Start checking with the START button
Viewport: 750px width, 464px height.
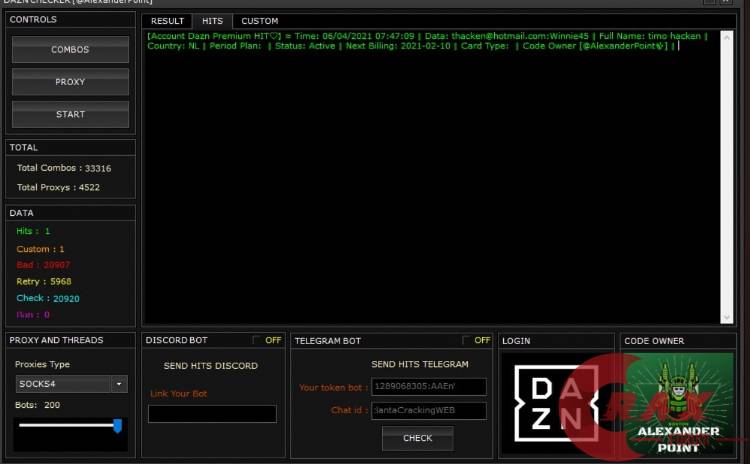point(70,114)
